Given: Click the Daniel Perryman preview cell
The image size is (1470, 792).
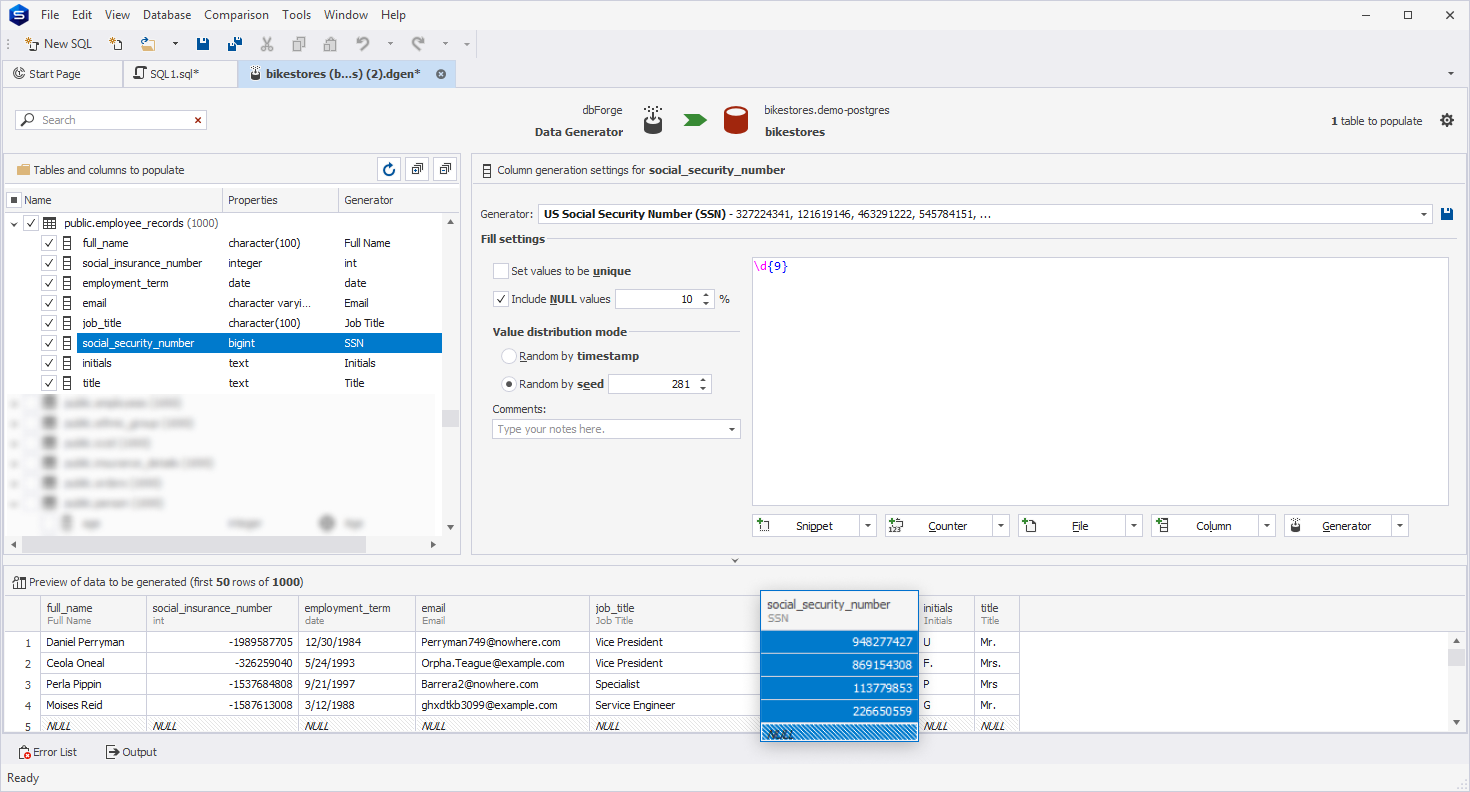Looking at the screenshot, I should [x=94, y=642].
